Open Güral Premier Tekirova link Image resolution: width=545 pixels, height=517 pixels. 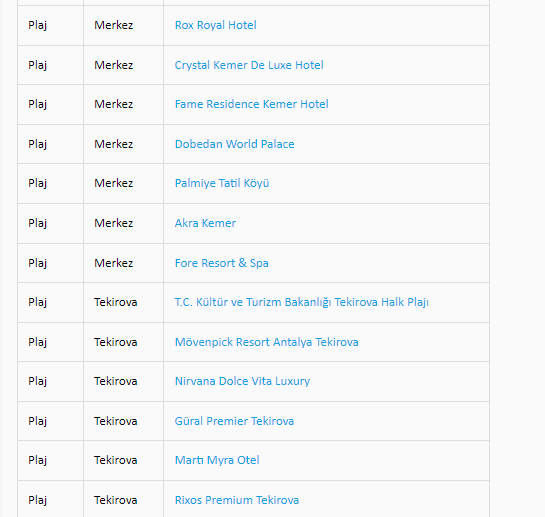point(234,421)
